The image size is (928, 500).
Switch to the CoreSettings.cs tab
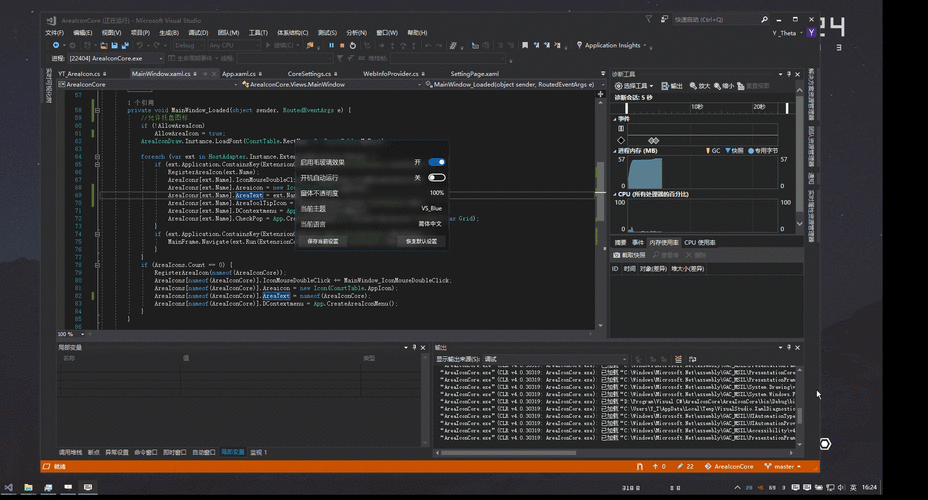click(x=312, y=74)
